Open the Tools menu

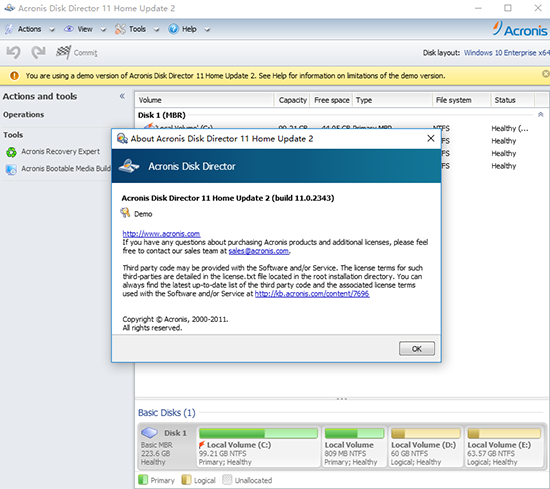click(137, 29)
